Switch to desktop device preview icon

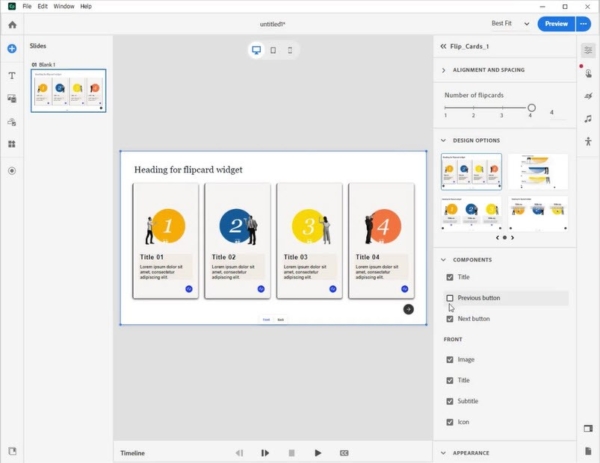click(x=256, y=50)
